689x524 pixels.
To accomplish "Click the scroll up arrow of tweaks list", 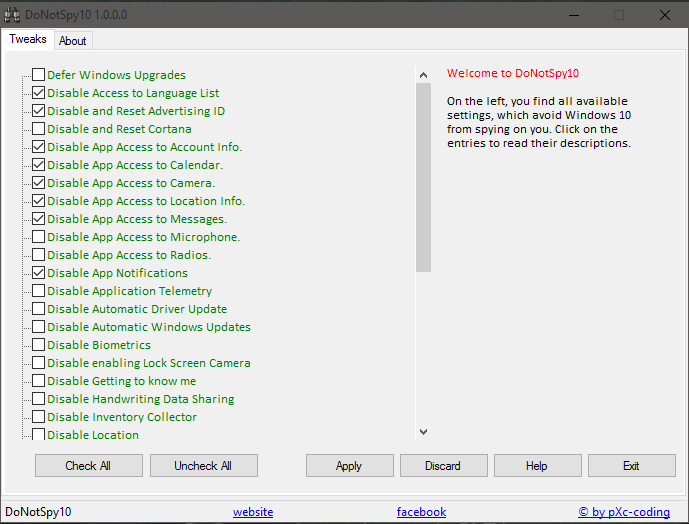I will pyautogui.click(x=424, y=75).
